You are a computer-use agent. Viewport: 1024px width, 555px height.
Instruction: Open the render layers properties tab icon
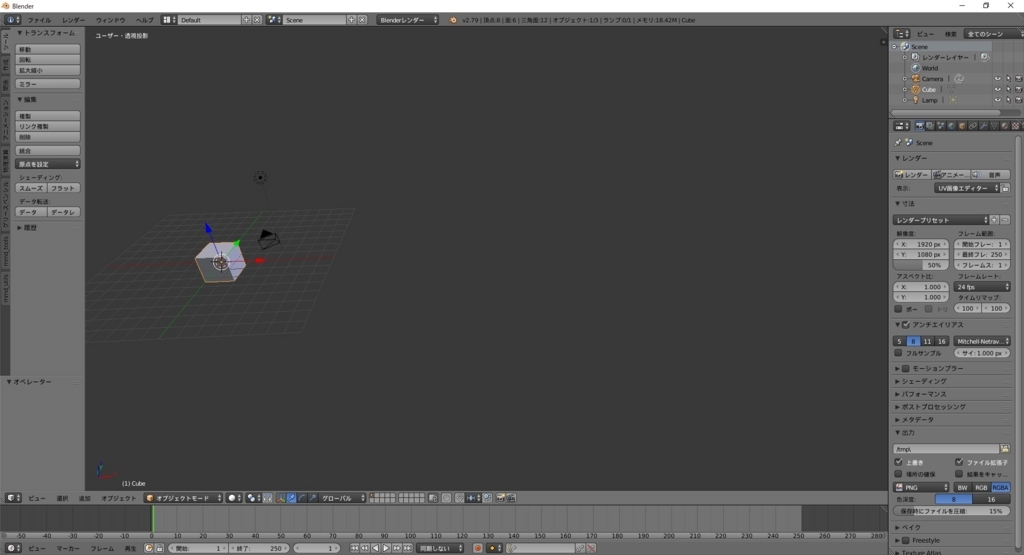(931, 126)
